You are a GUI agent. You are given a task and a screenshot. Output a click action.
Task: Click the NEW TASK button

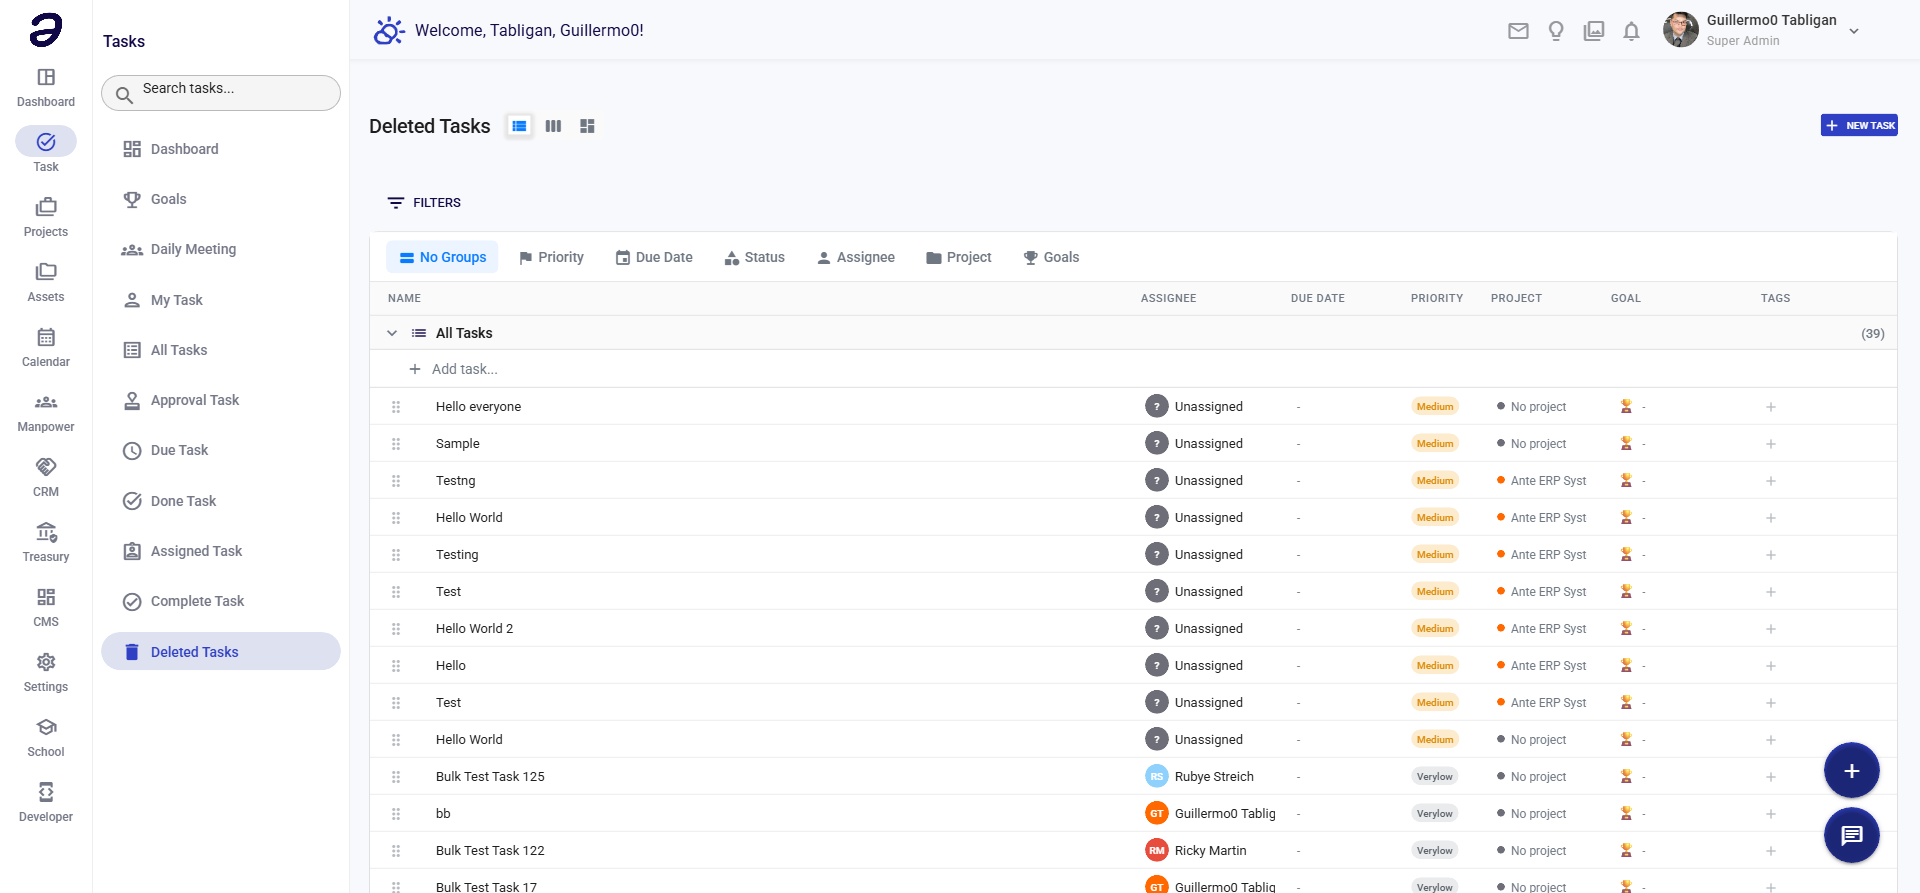pos(1859,125)
